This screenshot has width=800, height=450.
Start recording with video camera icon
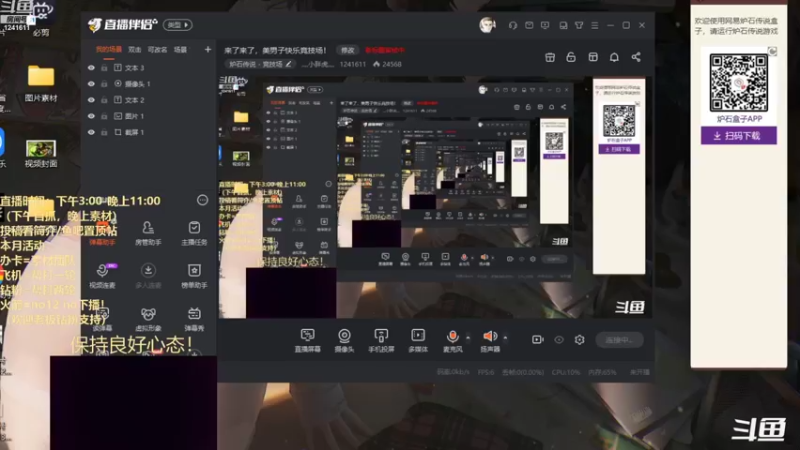coord(538,339)
